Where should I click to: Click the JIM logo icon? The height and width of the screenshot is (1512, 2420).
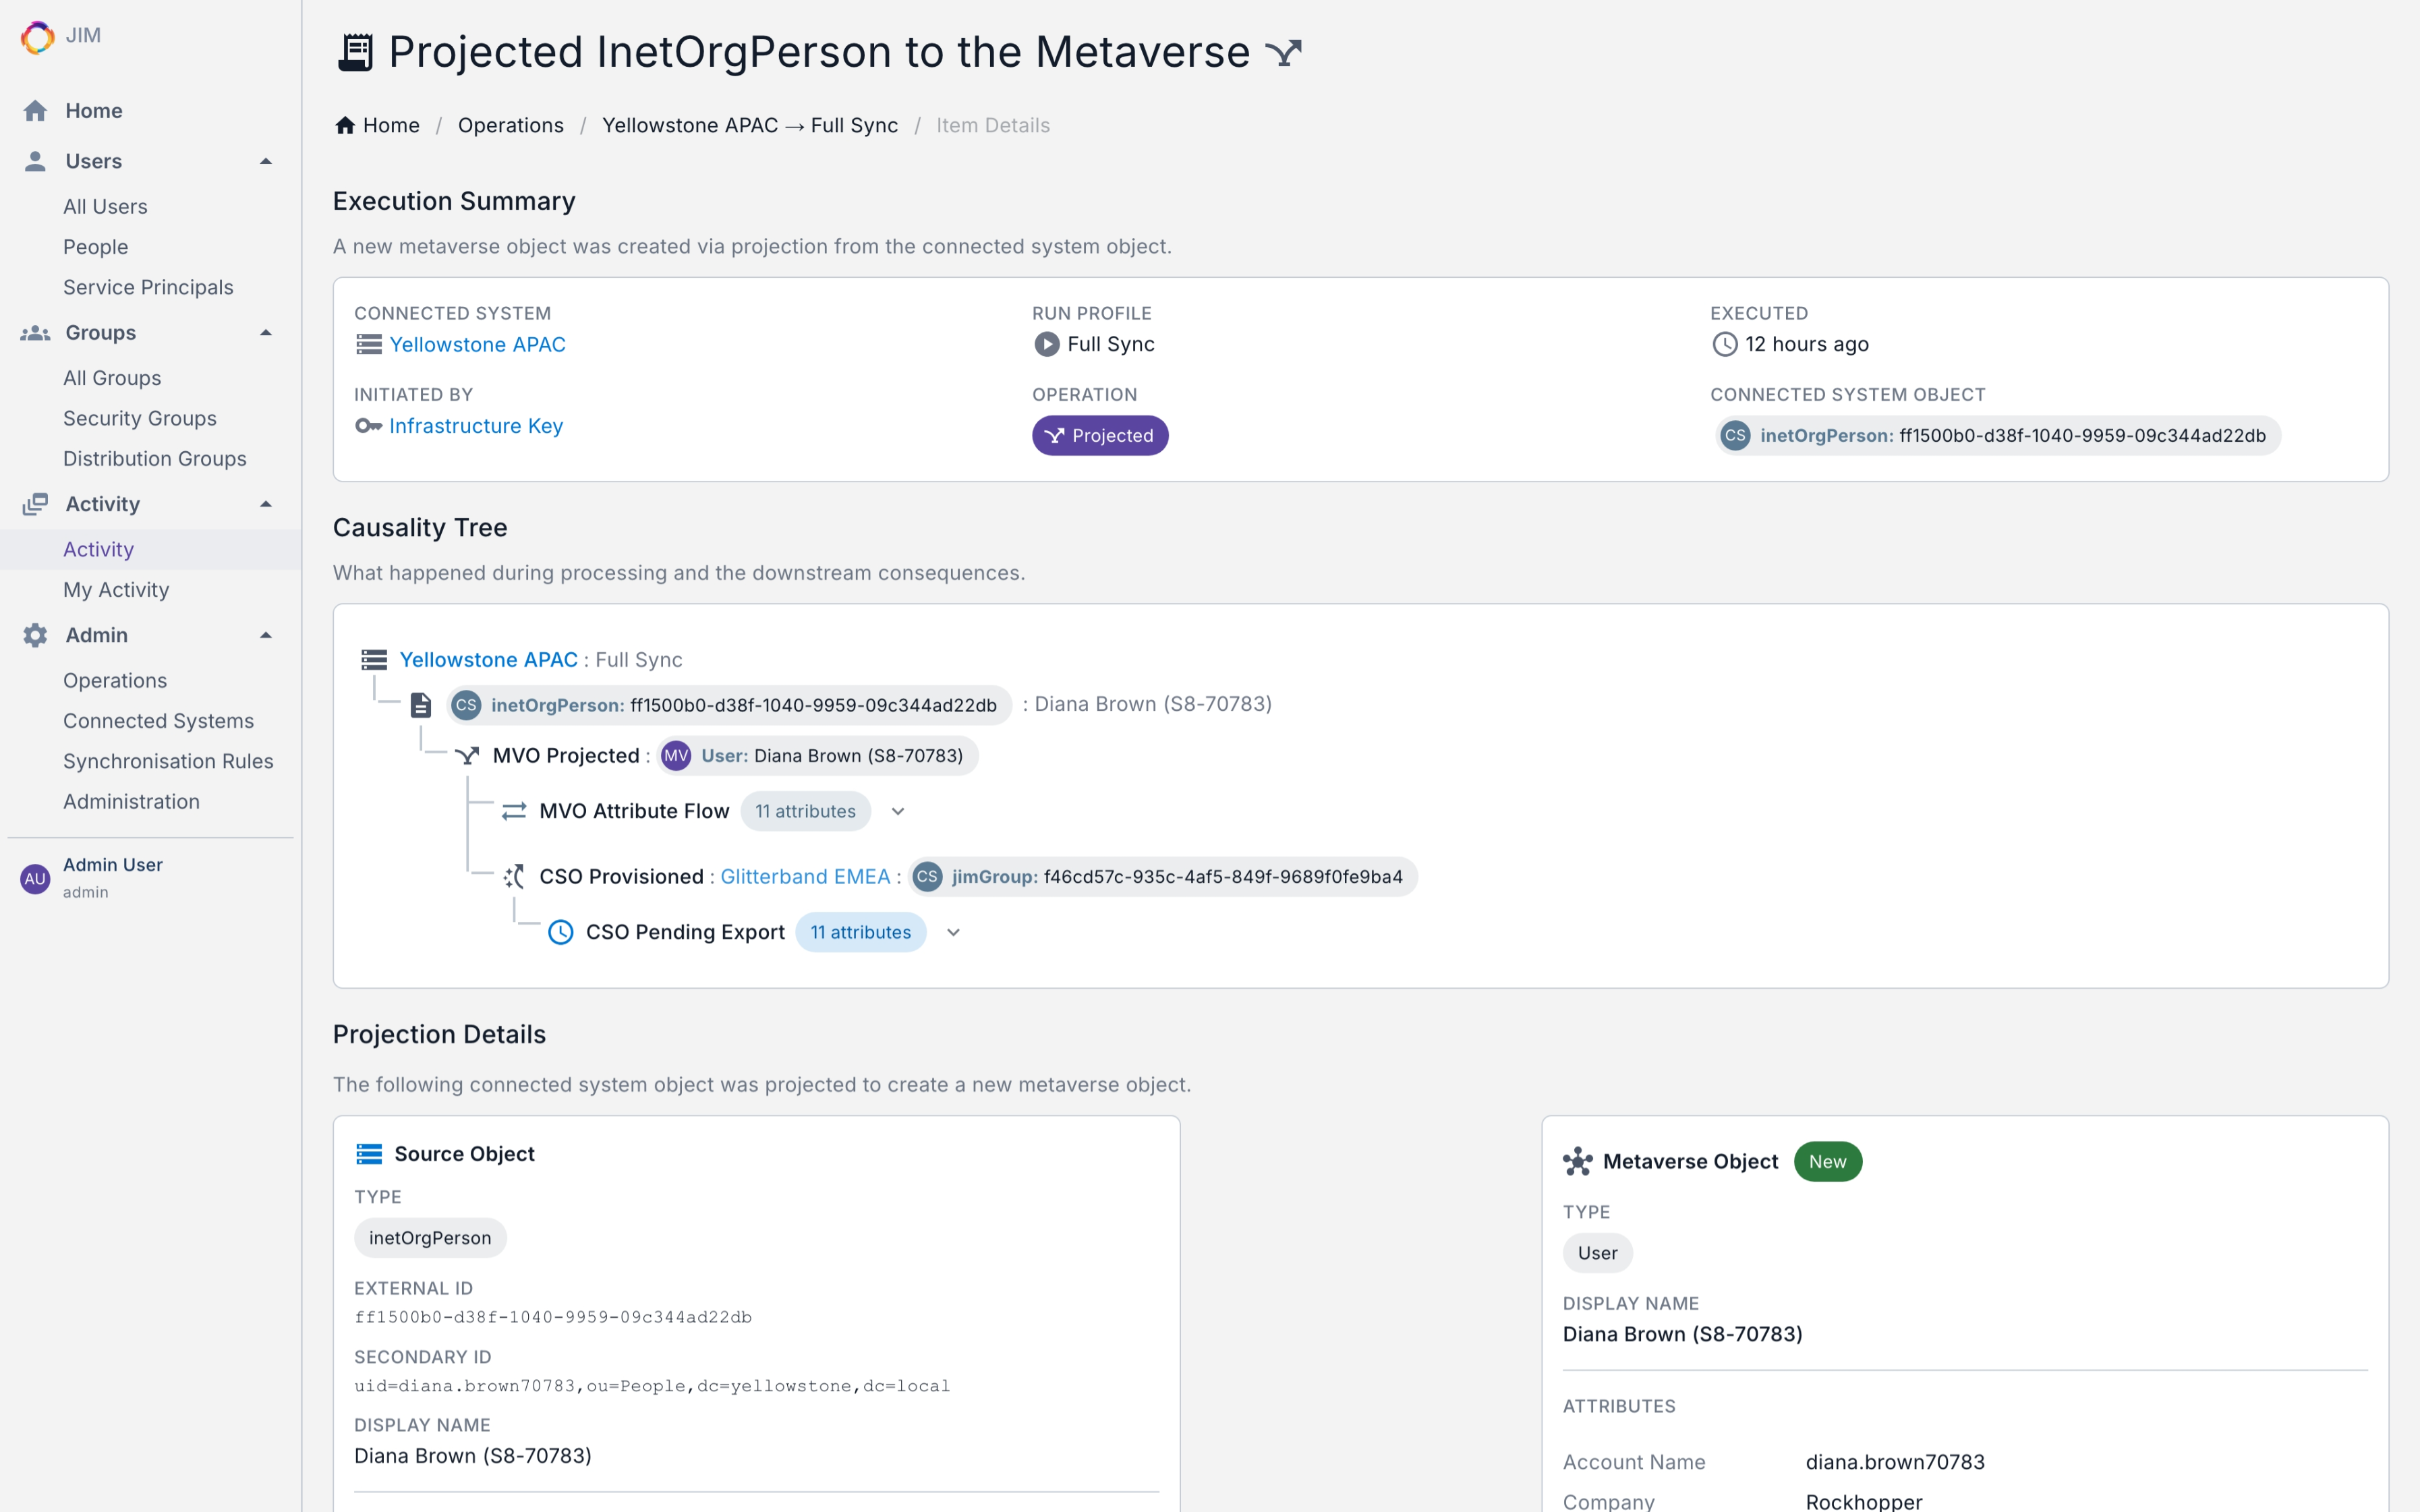click(x=37, y=37)
